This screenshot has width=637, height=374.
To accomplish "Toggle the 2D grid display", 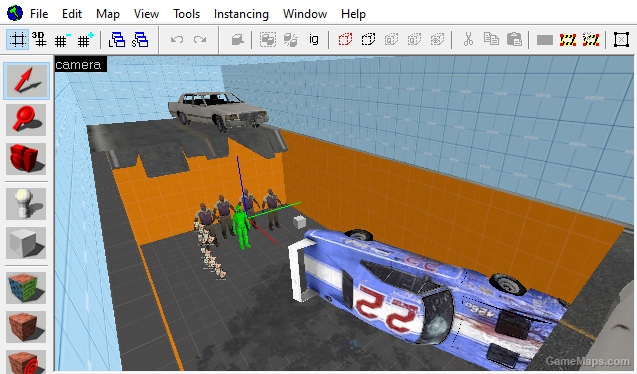I will pyautogui.click(x=17, y=39).
